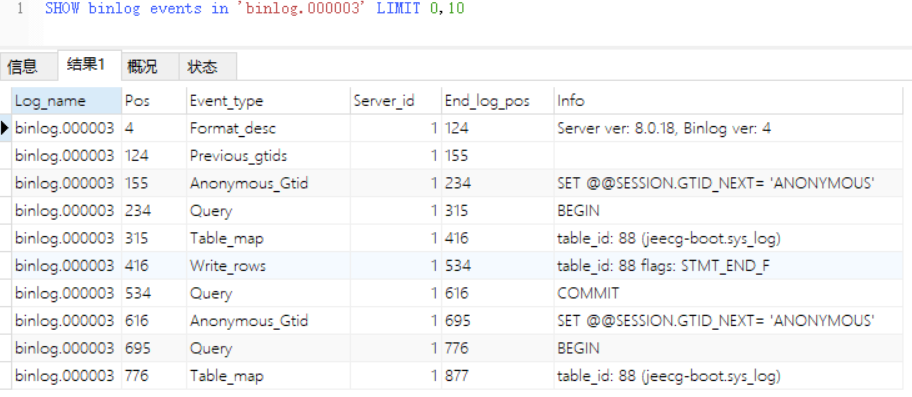Select the Previous_gtids event cell

click(268, 156)
